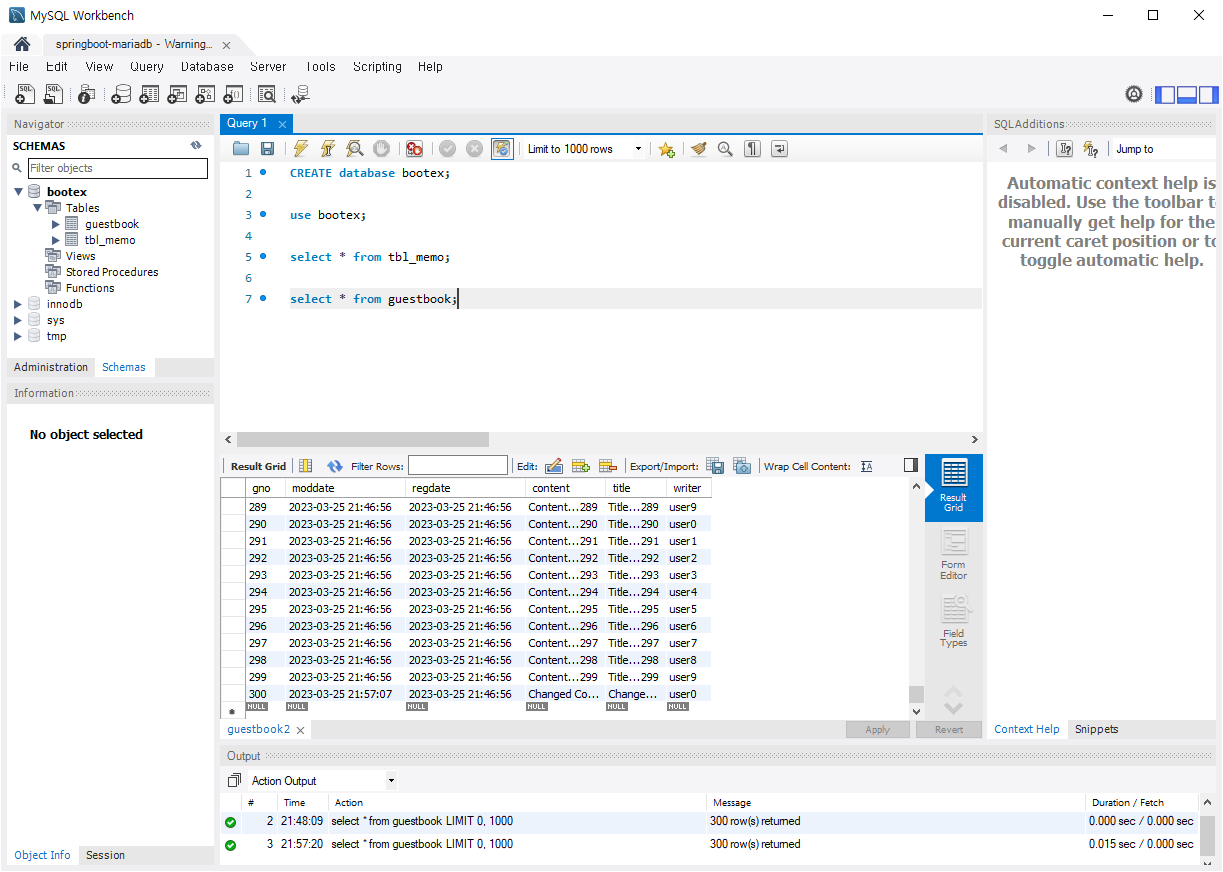Screen dimensions: 1223x872
Task: Open the object inspector icon
Action: click(86, 94)
